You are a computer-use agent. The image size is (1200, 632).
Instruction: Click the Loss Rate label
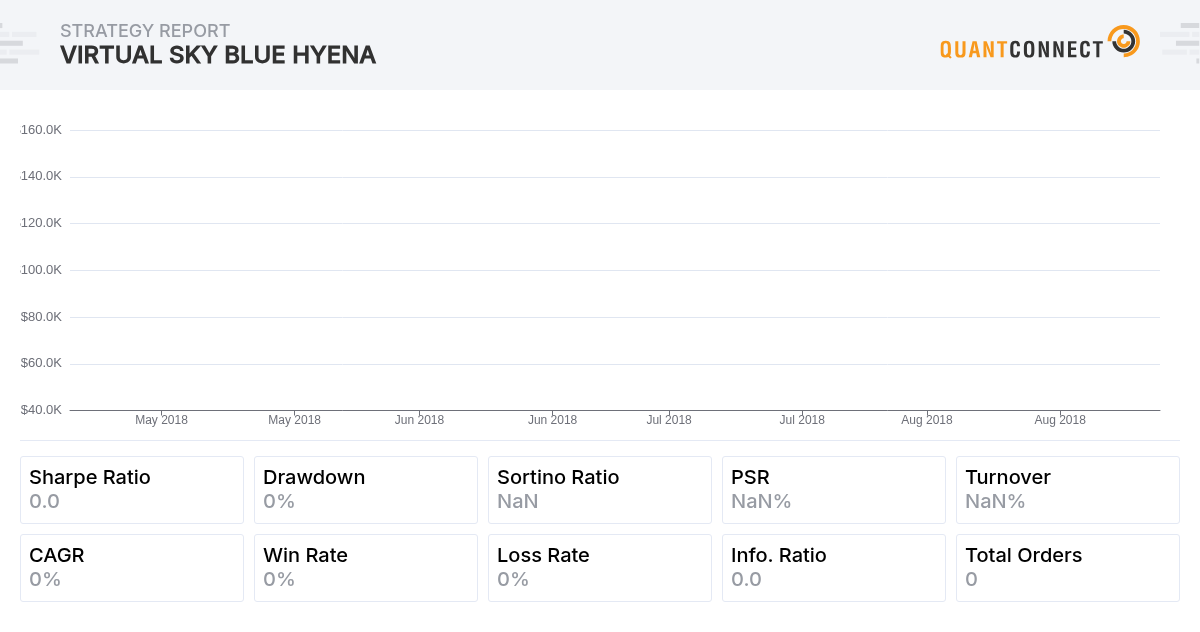click(543, 555)
